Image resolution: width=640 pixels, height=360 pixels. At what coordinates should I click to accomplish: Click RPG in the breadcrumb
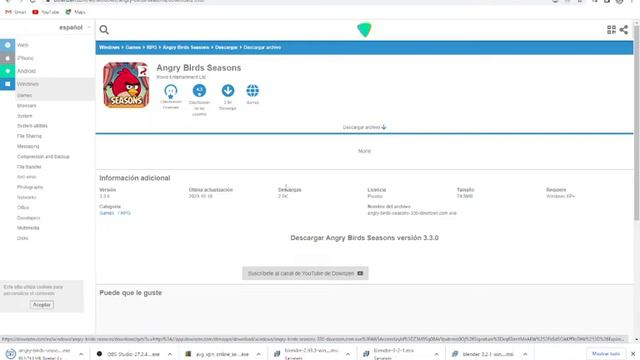coord(152,47)
